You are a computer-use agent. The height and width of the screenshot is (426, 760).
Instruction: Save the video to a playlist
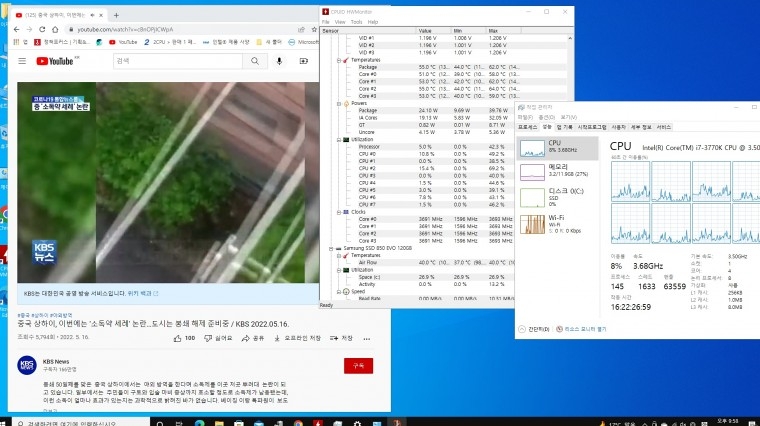(x=341, y=338)
